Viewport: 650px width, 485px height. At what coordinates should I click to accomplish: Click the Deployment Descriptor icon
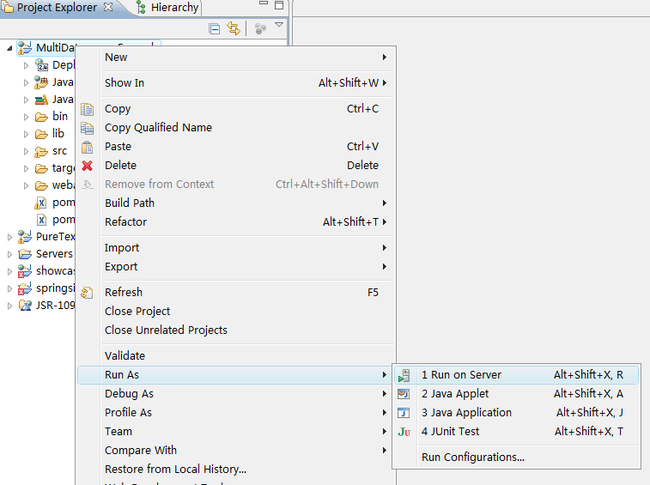click(41, 65)
